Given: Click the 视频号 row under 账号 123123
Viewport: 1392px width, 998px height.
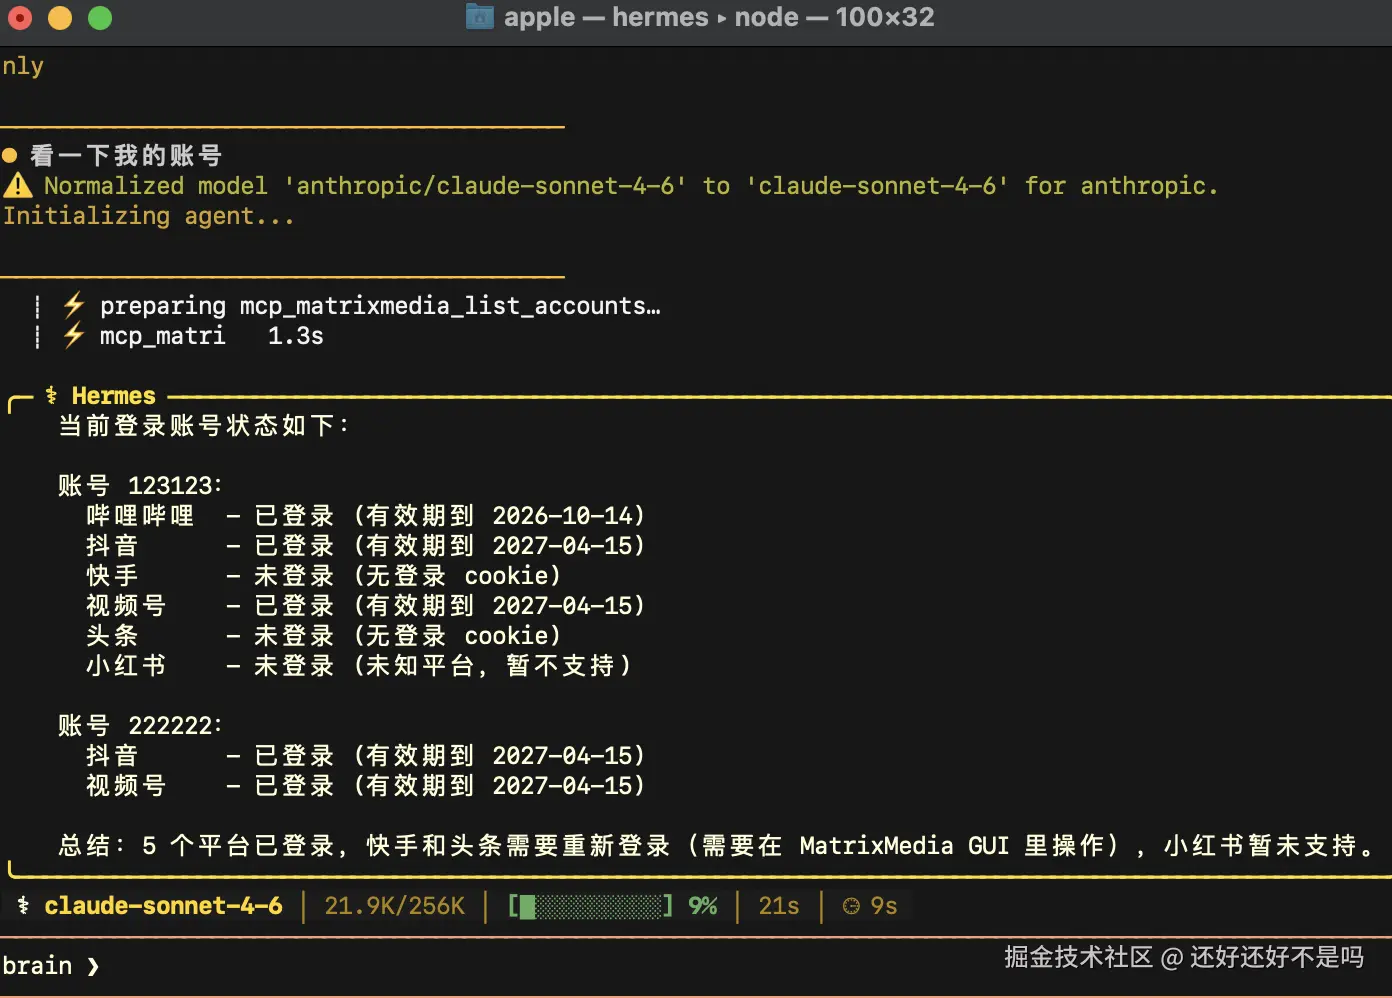Looking at the screenshot, I should tap(366, 605).
